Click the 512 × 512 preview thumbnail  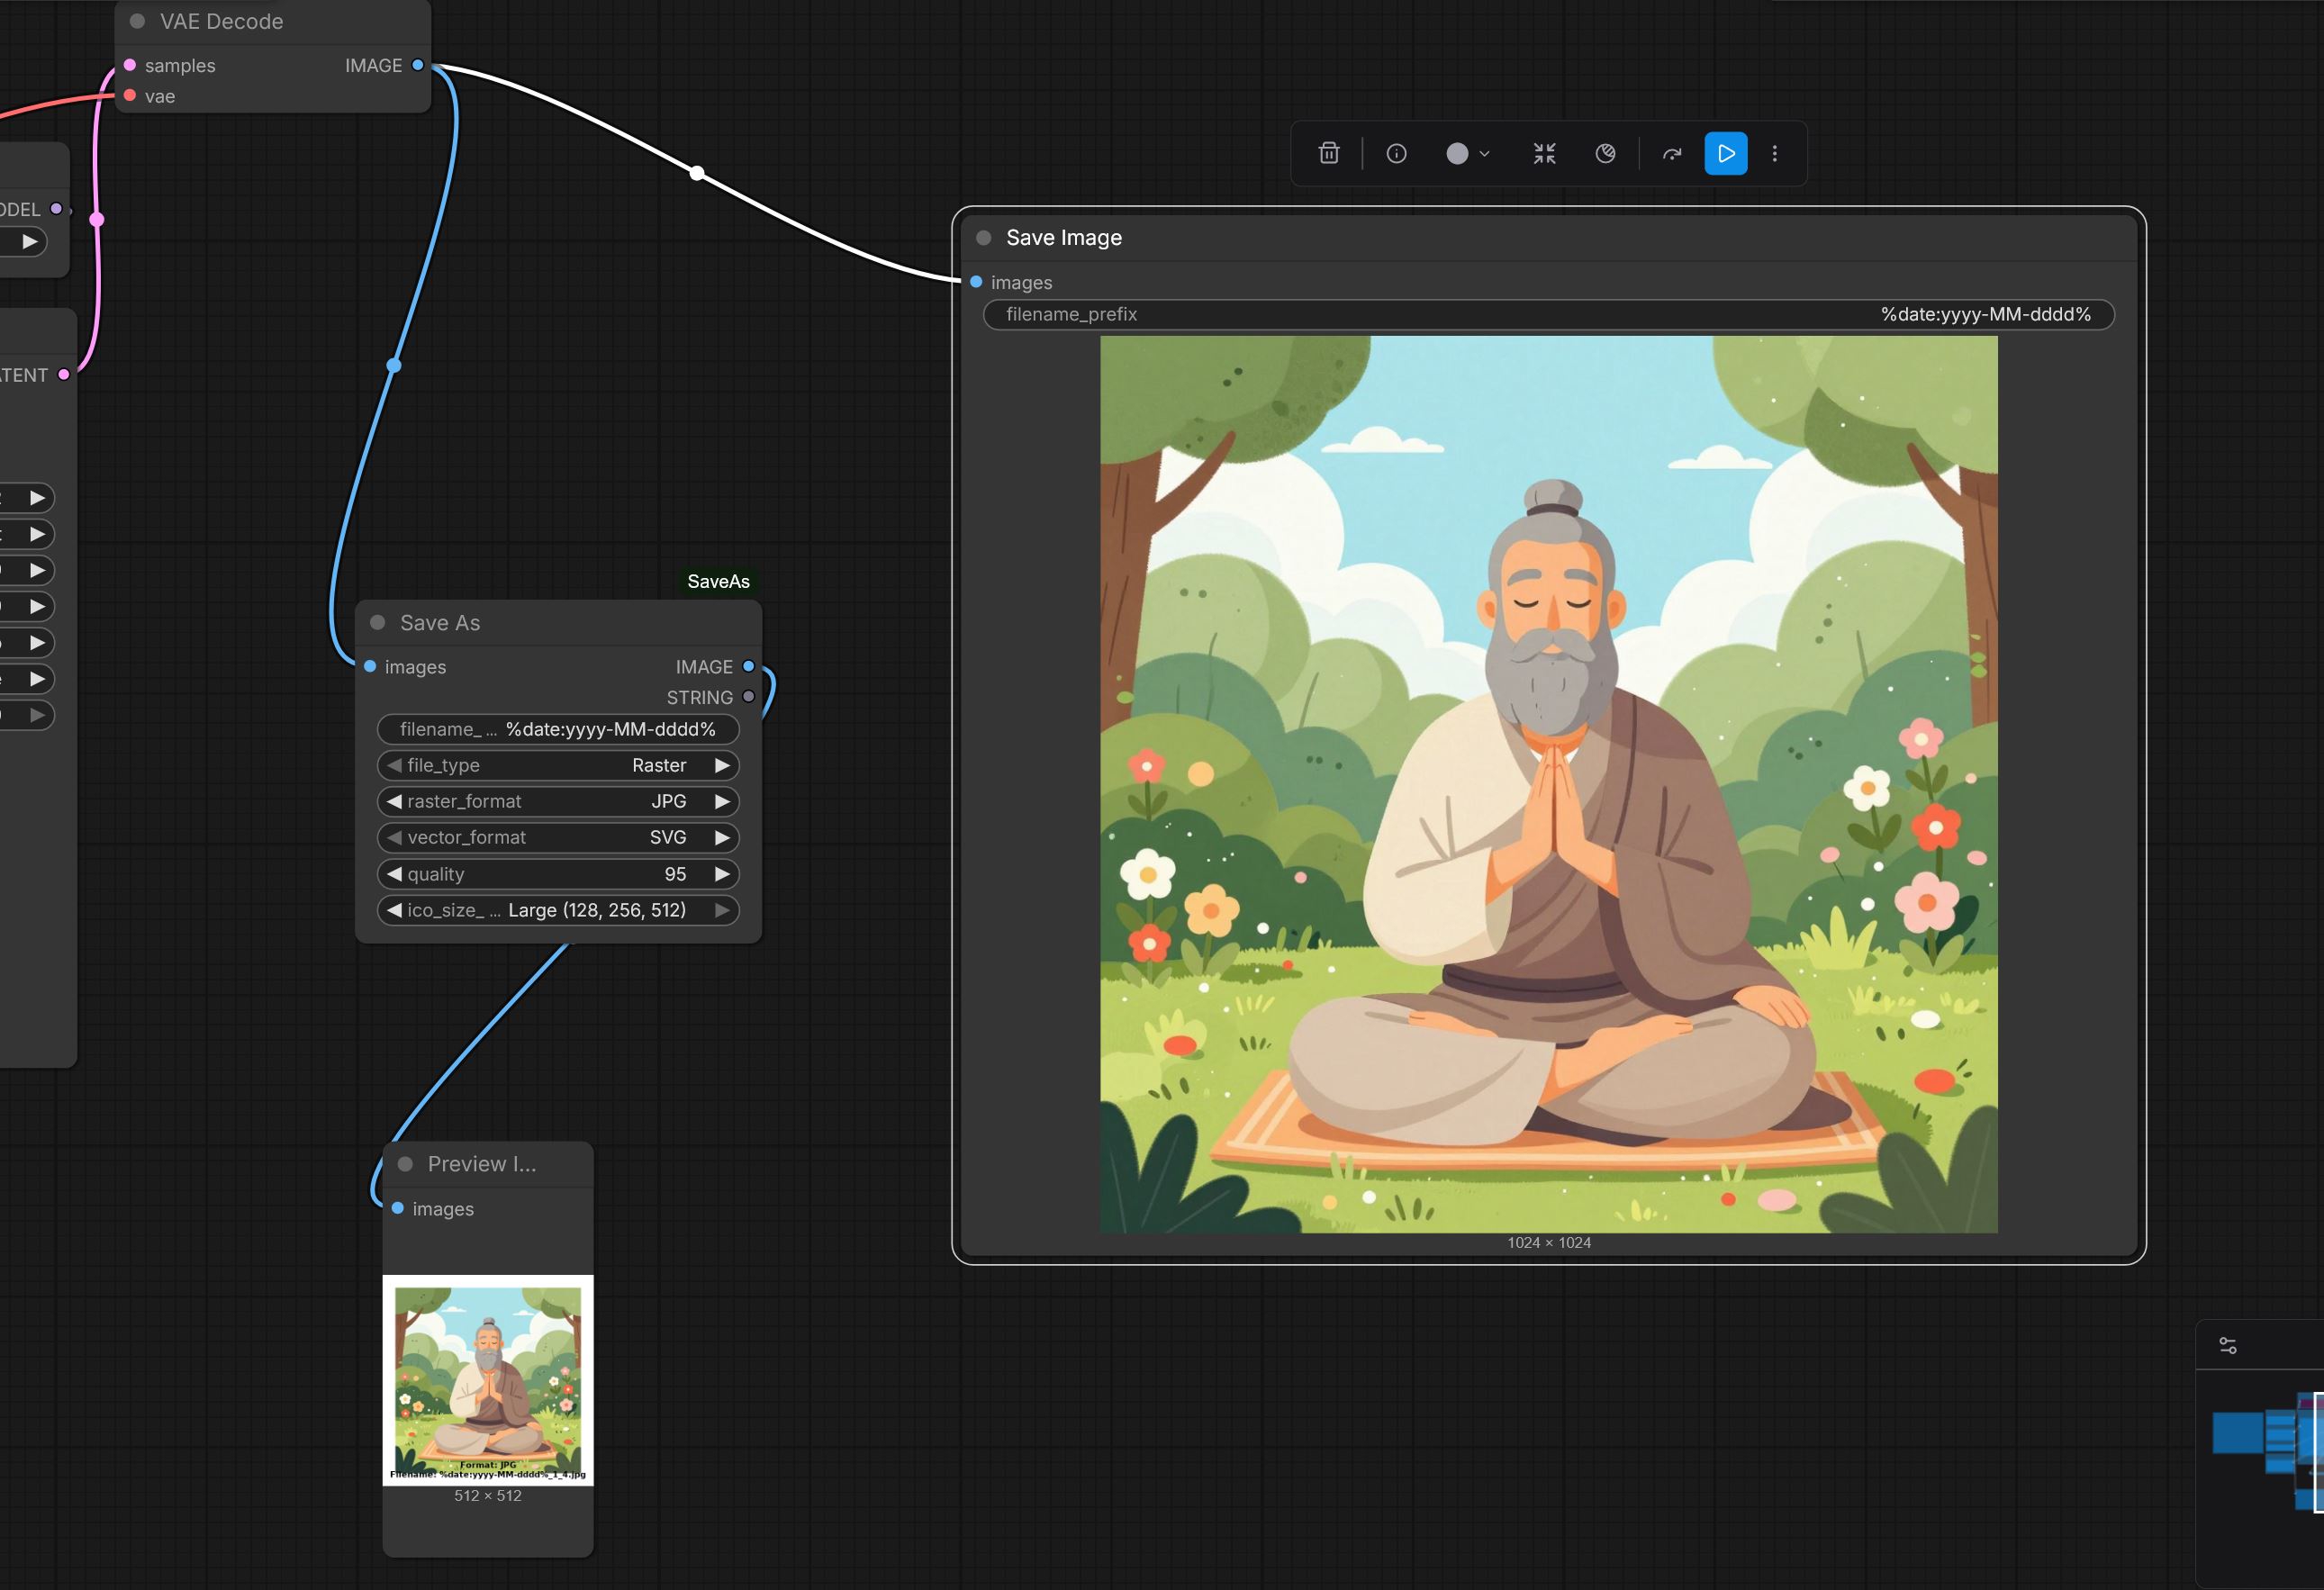[488, 1380]
